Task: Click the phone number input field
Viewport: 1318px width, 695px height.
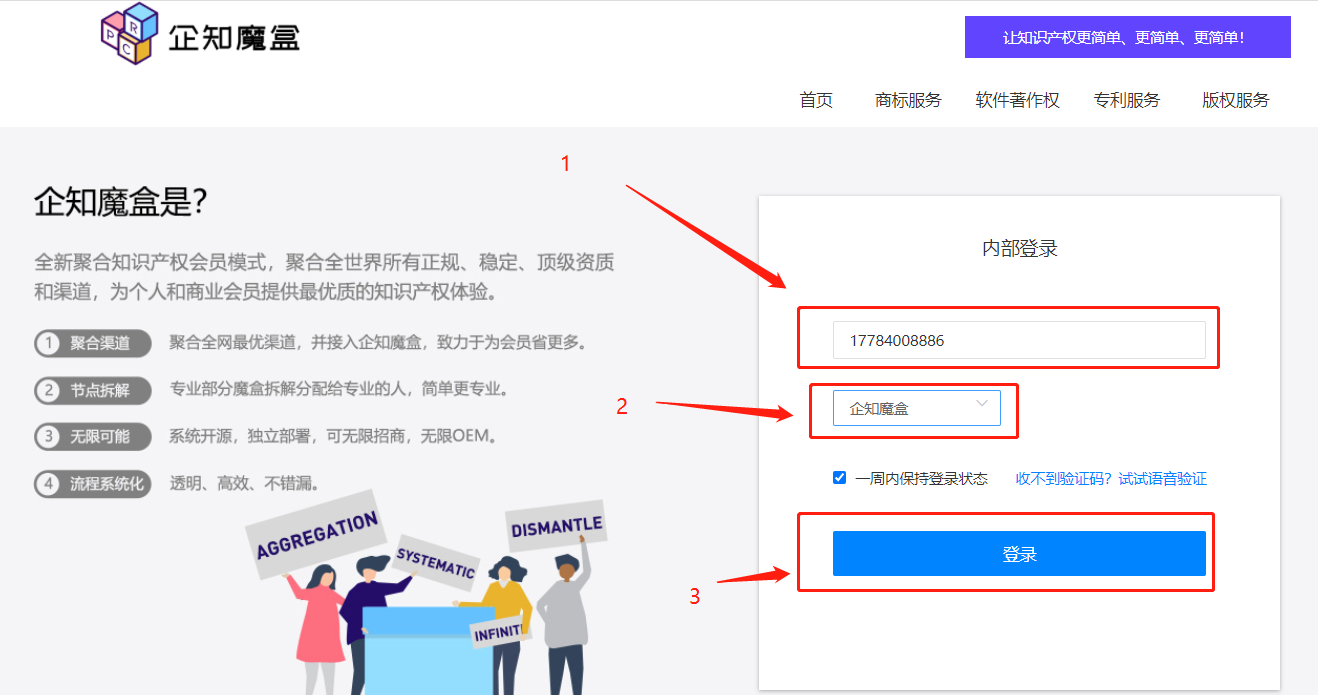Action: click(1019, 340)
